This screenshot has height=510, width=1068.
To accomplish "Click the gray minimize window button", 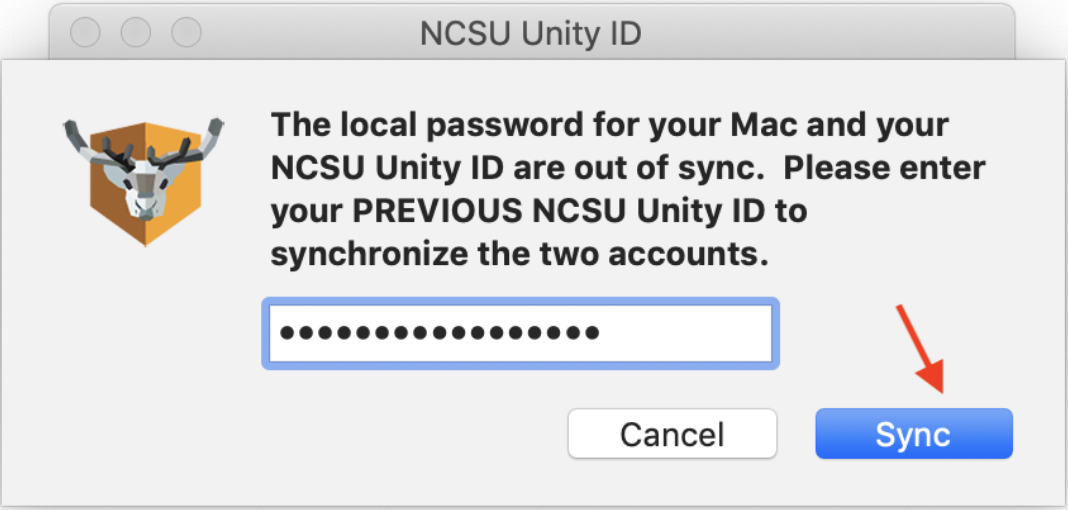I will [x=136, y=33].
